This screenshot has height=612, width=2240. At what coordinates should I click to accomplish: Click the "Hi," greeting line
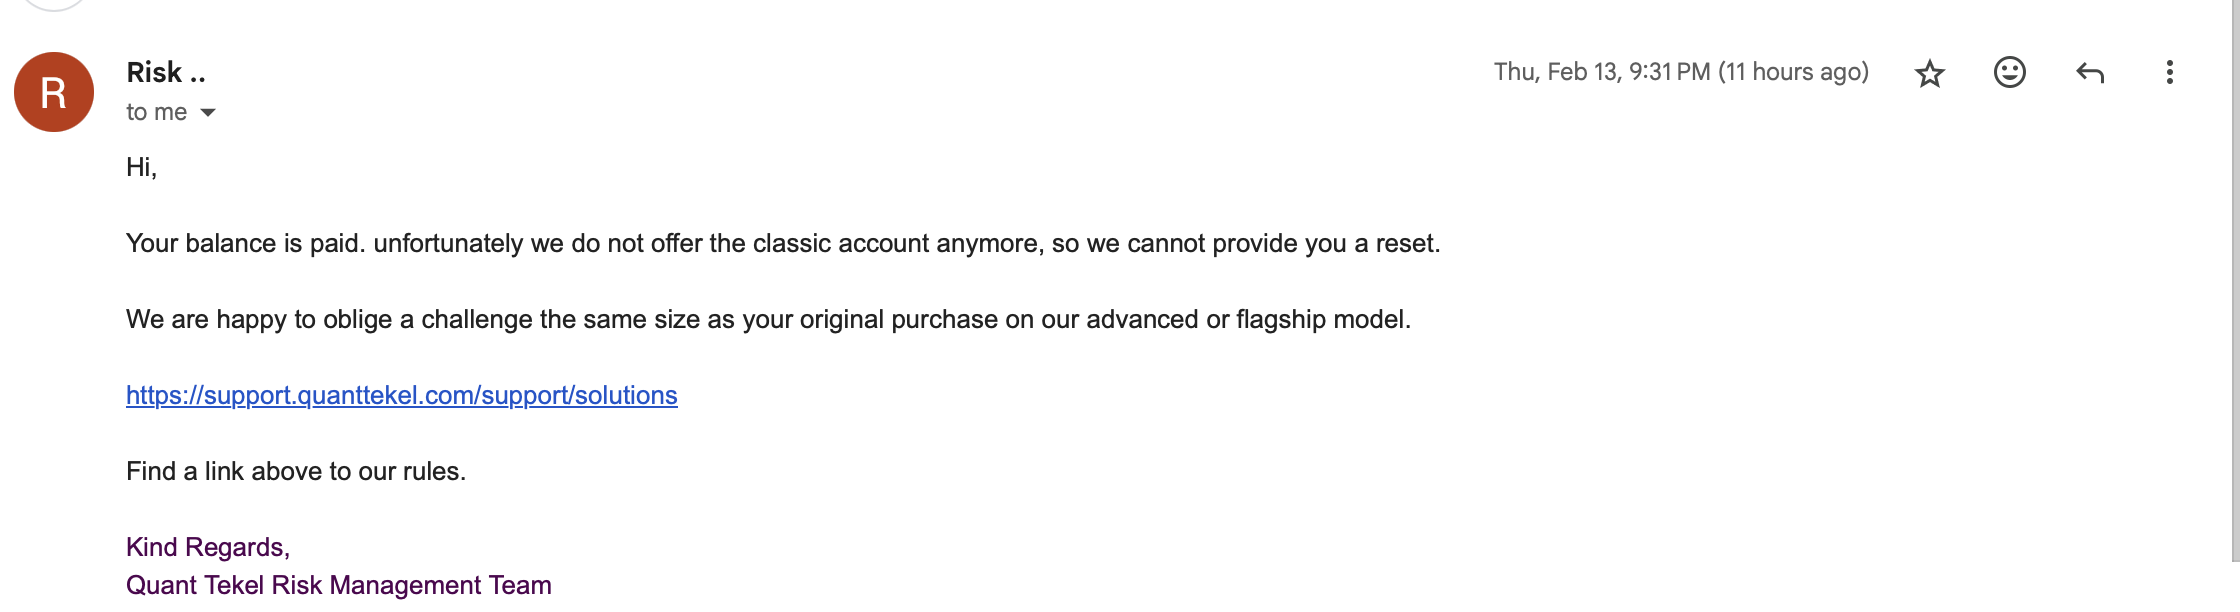coord(141,167)
